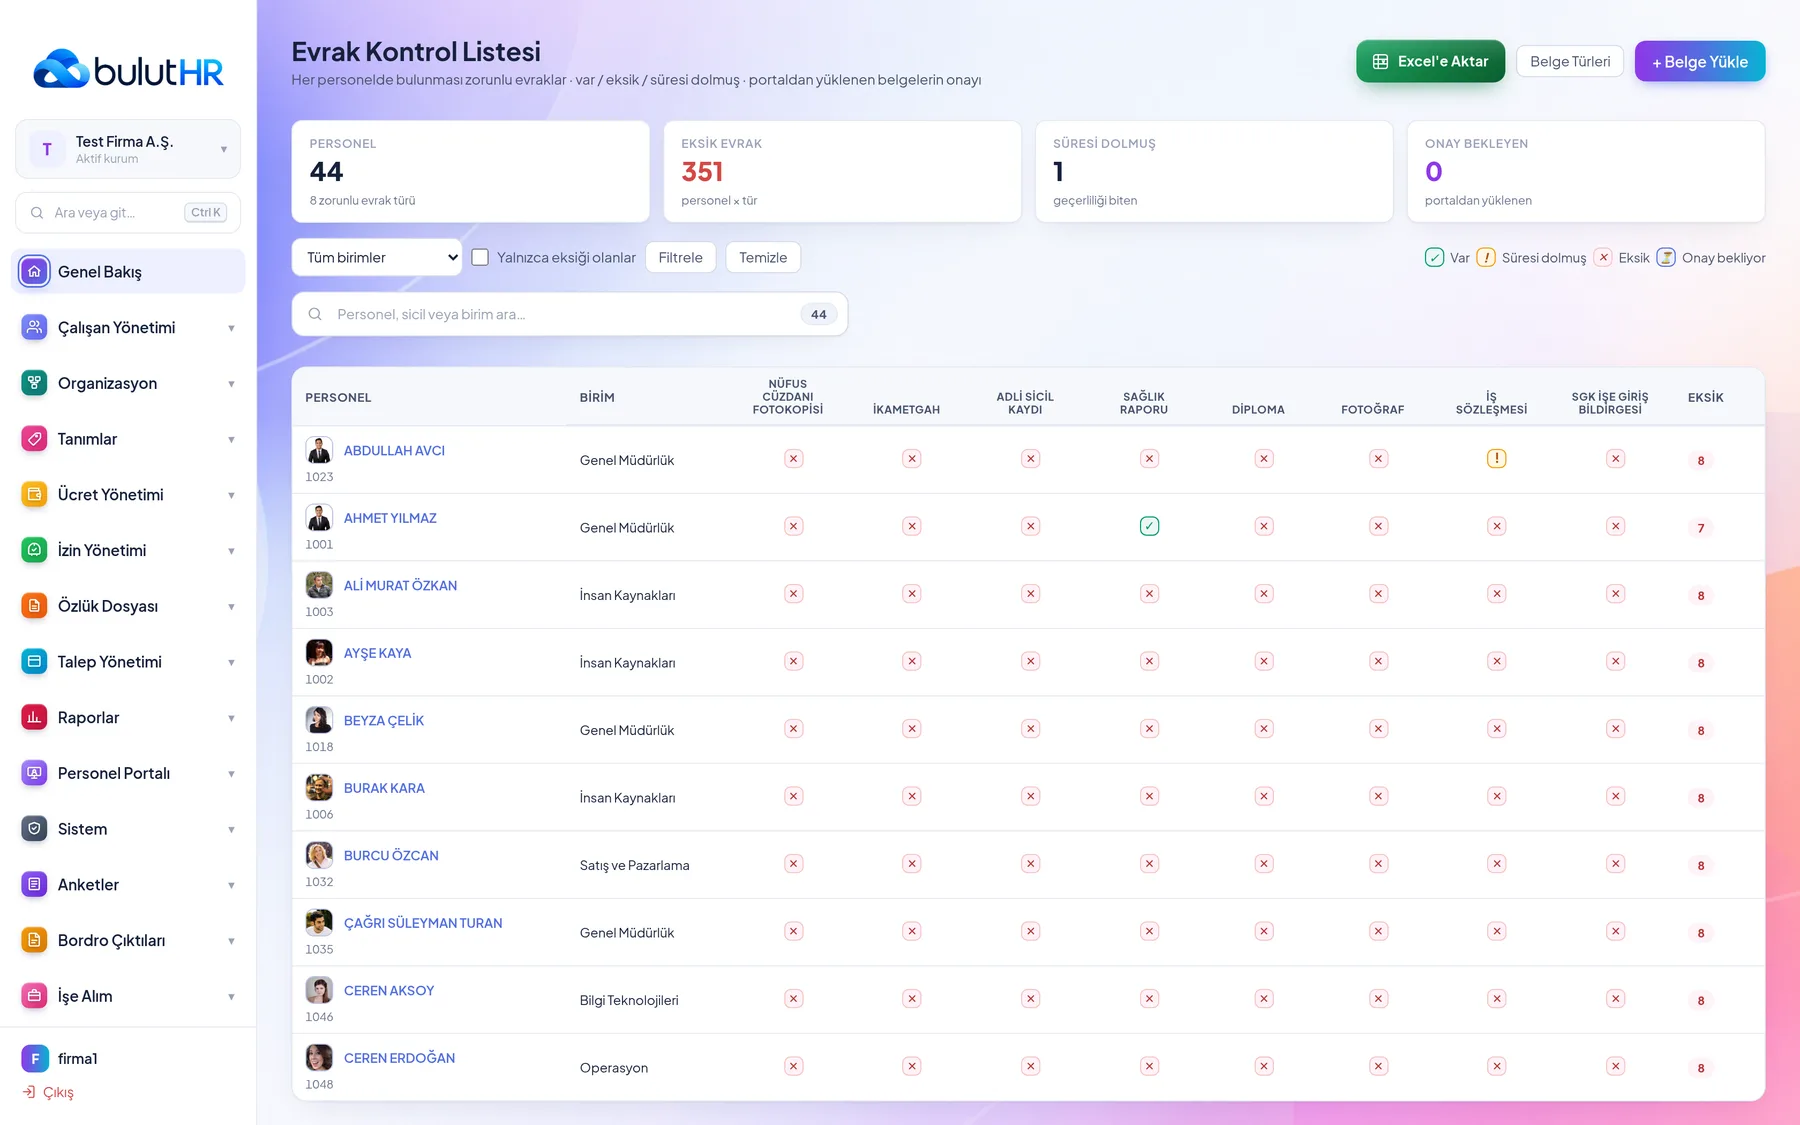Click missing Fotoğraf icon for Burak Kara
Viewport: 1800px width, 1125px height.
(x=1378, y=796)
